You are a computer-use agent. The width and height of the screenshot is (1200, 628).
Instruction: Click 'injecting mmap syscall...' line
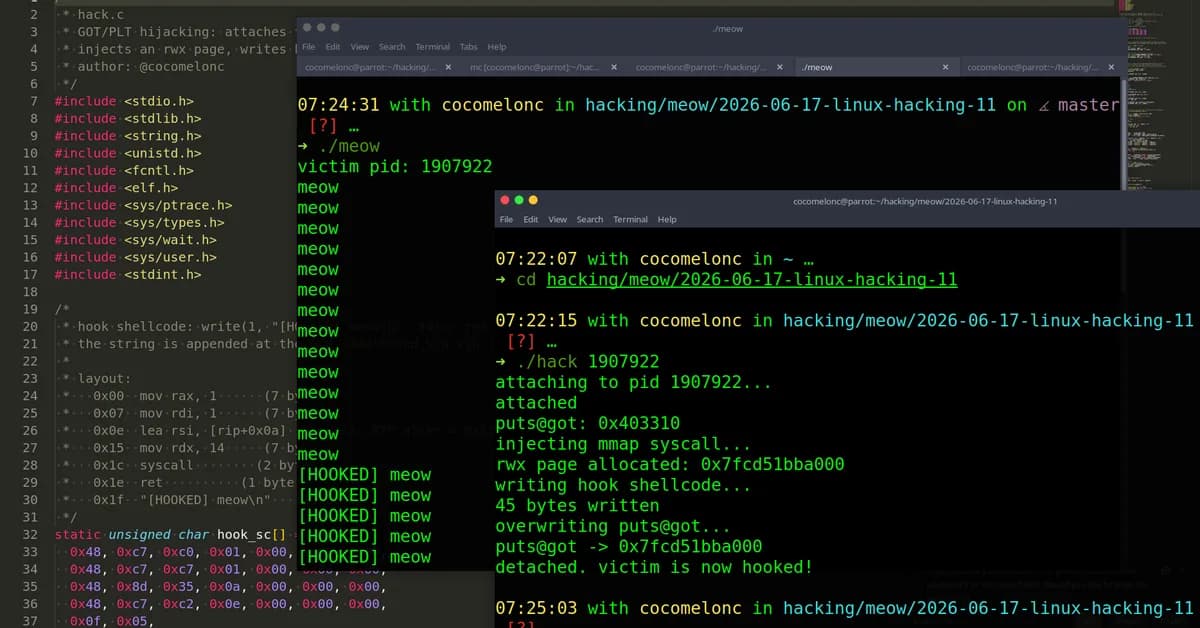click(x=623, y=444)
